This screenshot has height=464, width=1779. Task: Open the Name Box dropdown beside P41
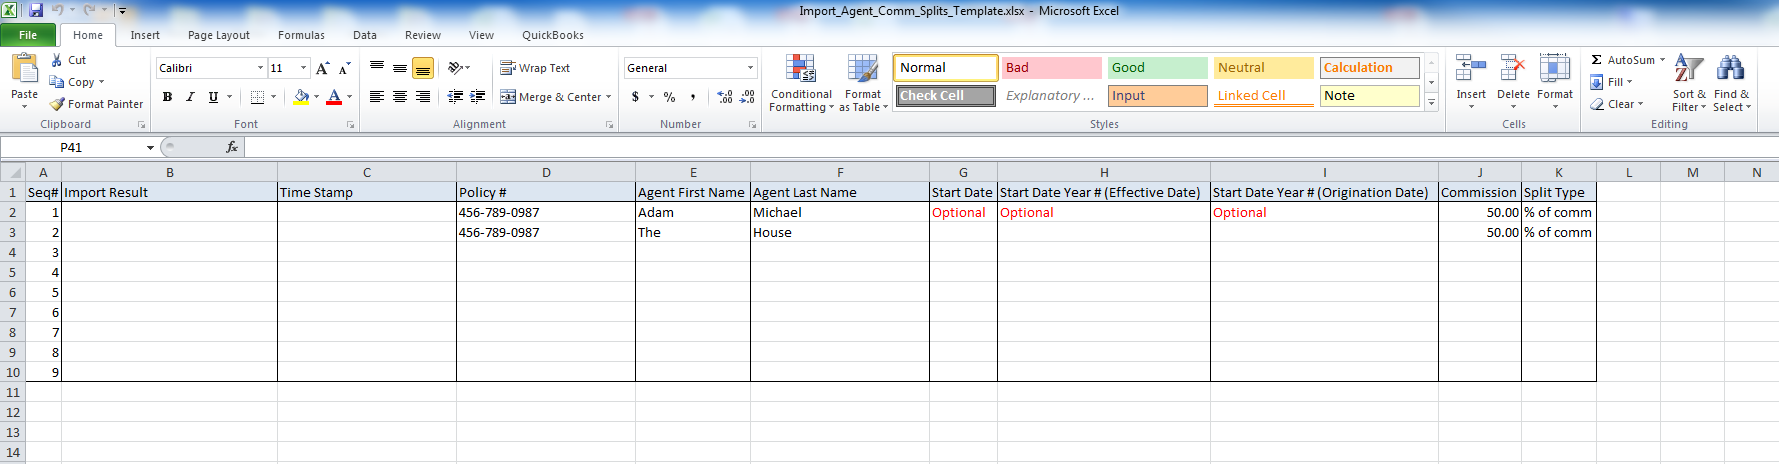tap(150, 148)
